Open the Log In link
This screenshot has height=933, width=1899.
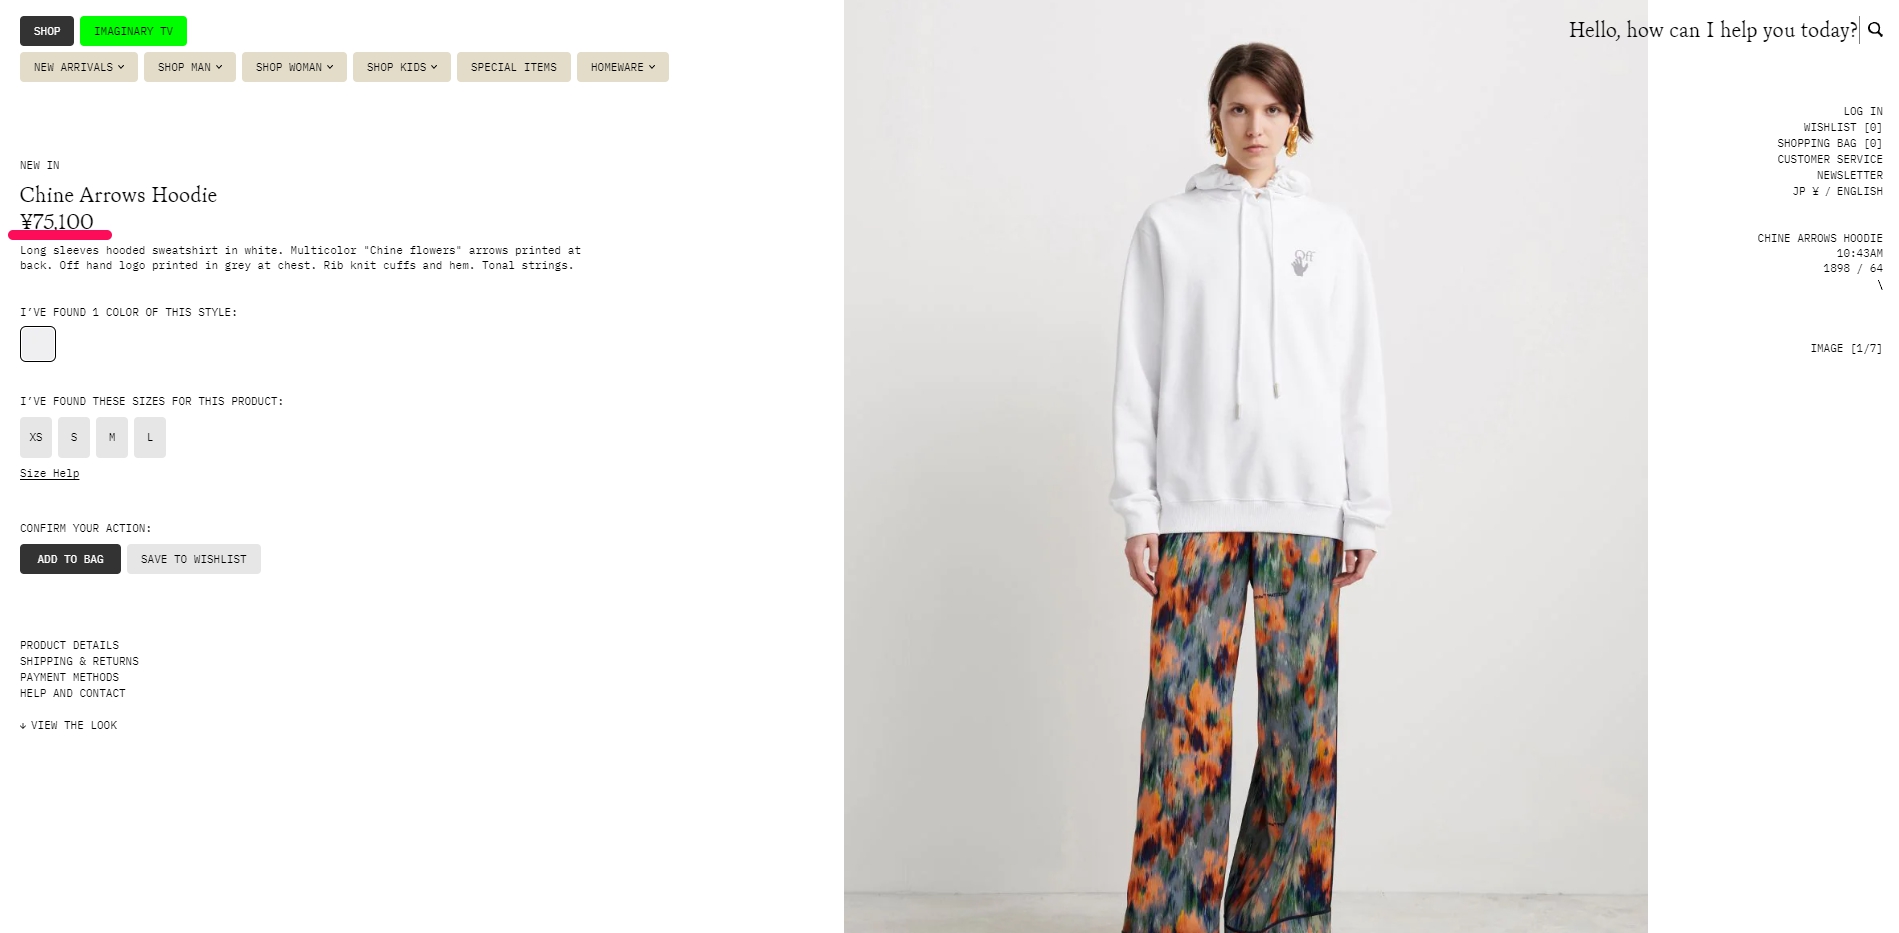1862,111
